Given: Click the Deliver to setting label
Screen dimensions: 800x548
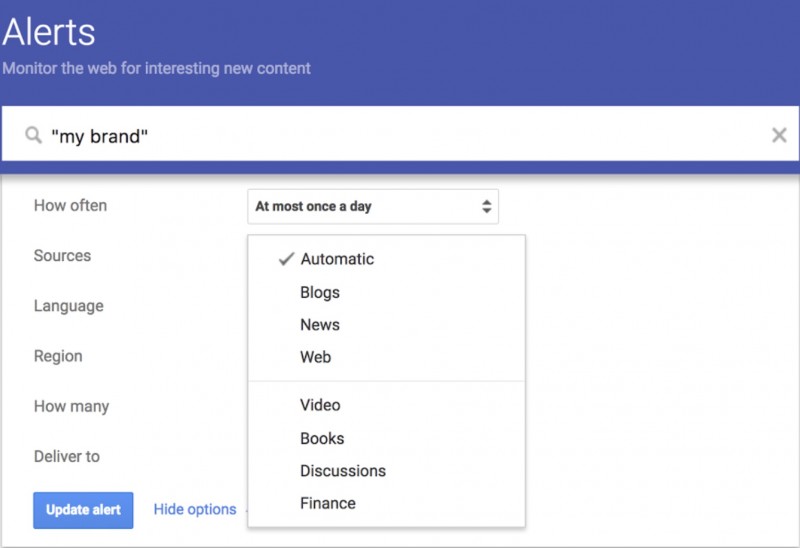Looking at the screenshot, I should (x=67, y=456).
